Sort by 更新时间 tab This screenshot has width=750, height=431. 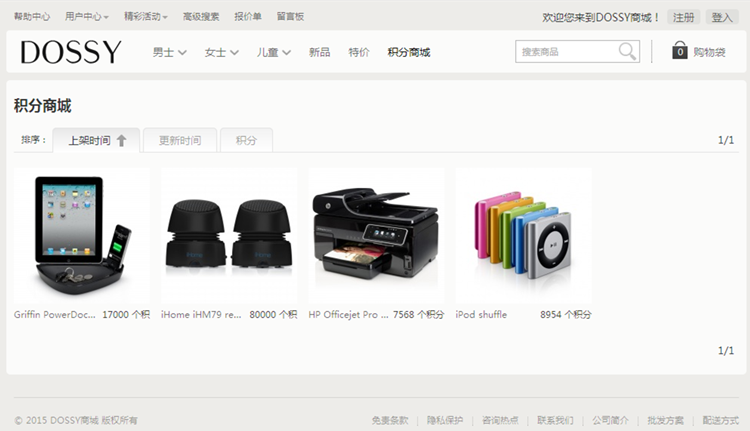coord(180,140)
